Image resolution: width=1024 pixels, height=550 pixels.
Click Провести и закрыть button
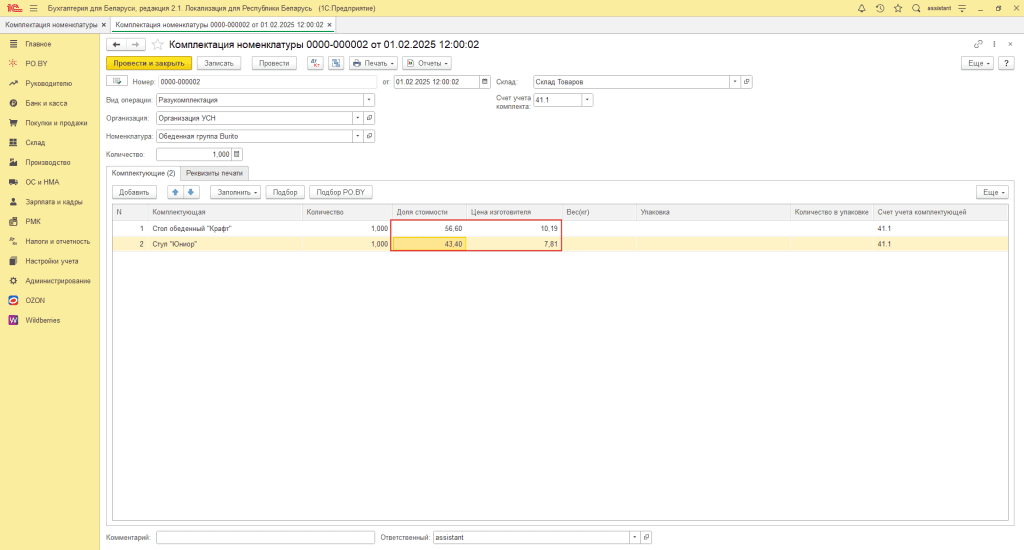pyautogui.click(x=149, y=63)
